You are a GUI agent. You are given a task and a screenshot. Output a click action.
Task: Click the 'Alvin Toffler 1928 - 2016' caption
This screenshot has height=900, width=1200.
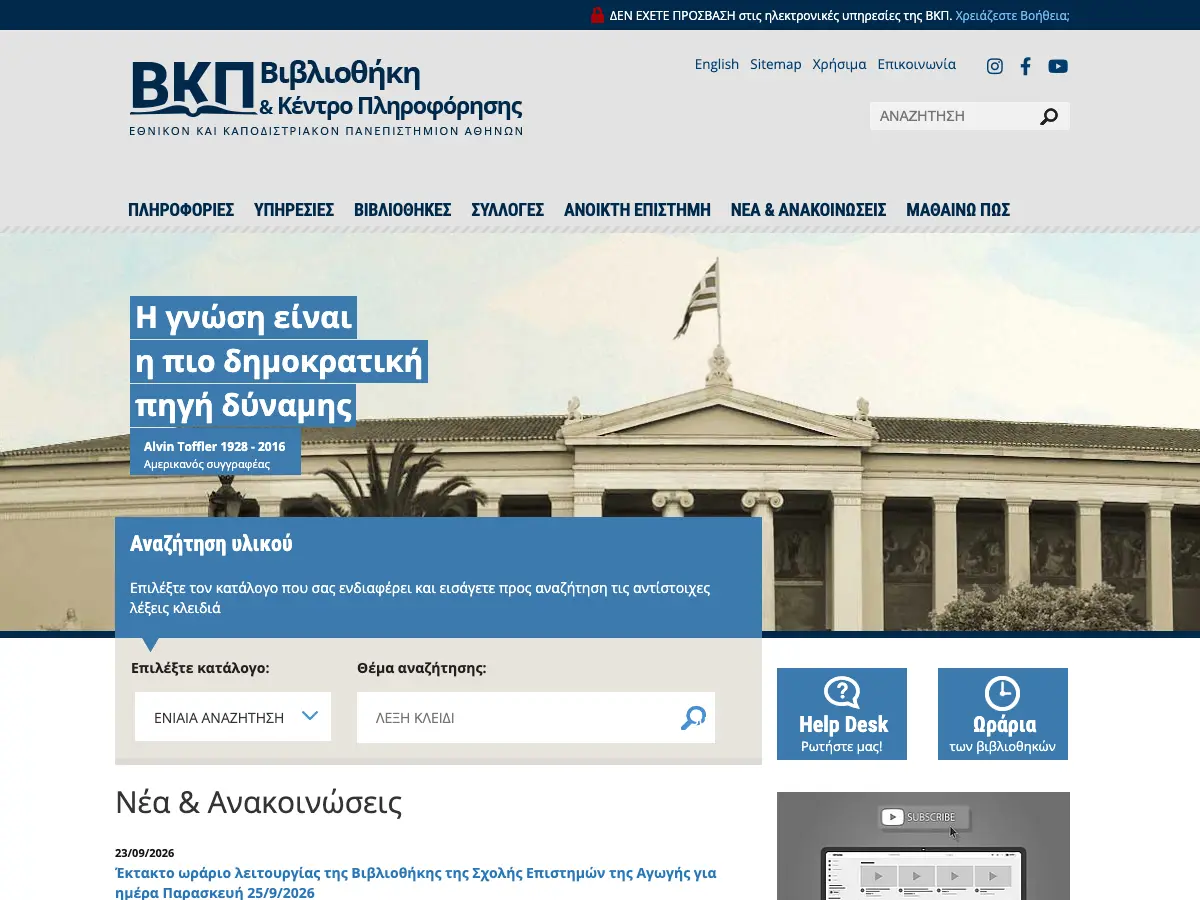(x=214, y=446)
